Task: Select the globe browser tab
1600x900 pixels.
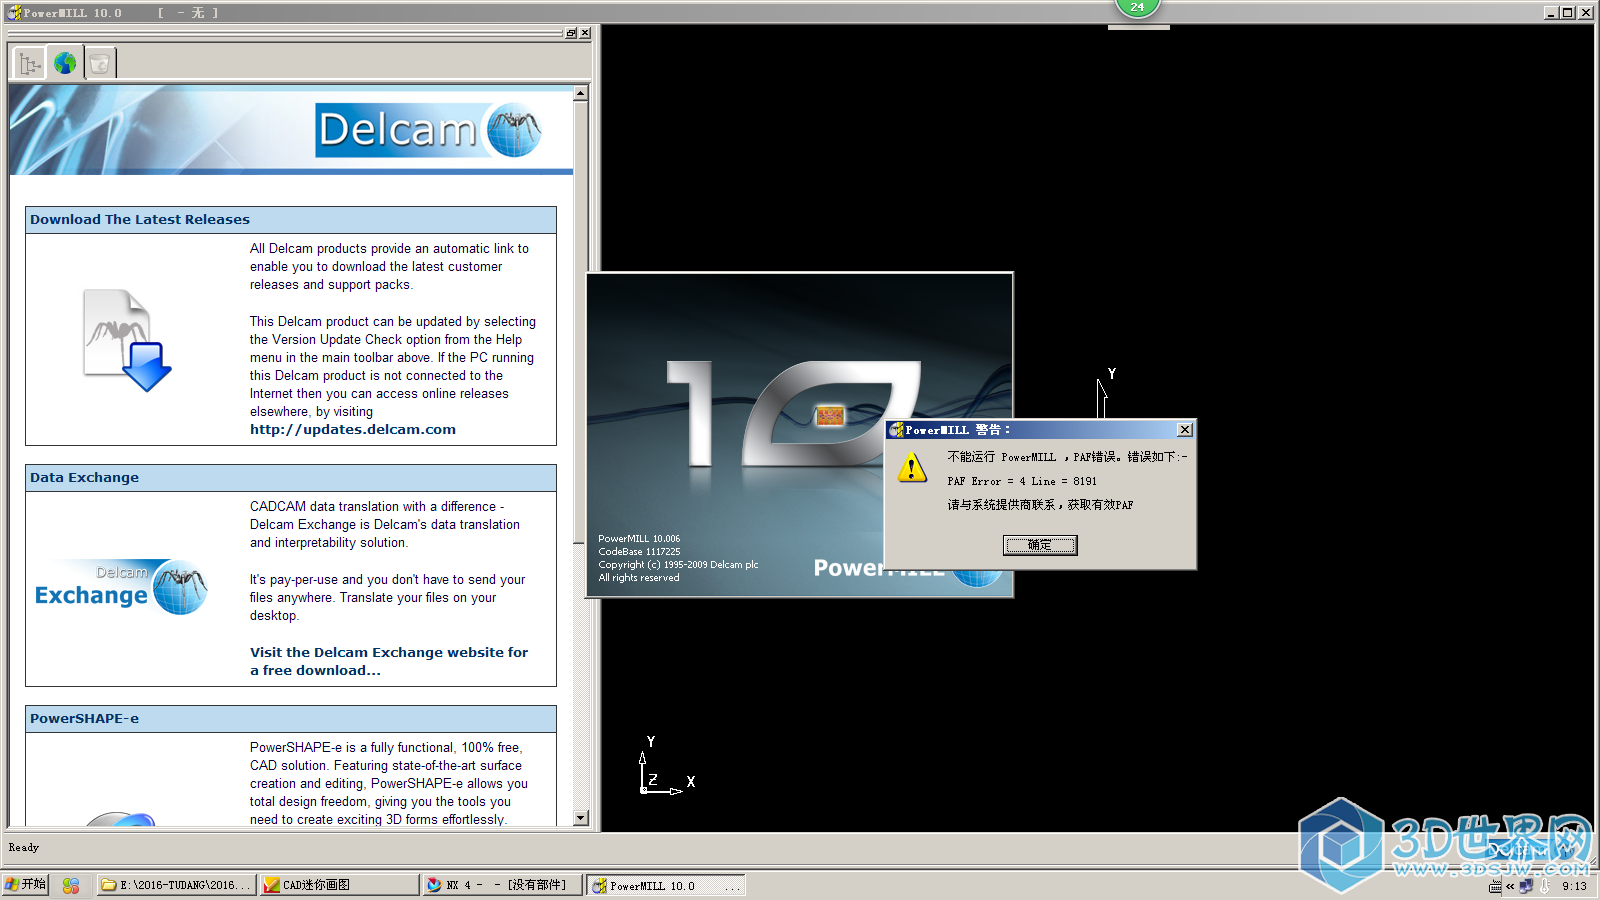Action: pos(65,63)
